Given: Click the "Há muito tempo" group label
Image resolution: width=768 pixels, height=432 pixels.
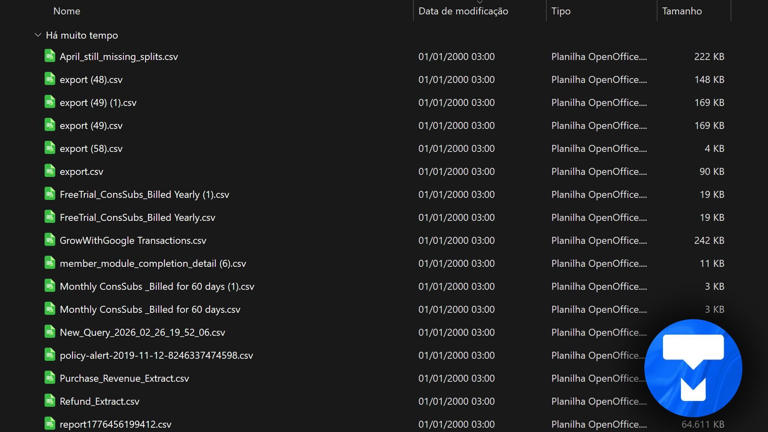Looking at the screenshot, I should coord(82,35).
